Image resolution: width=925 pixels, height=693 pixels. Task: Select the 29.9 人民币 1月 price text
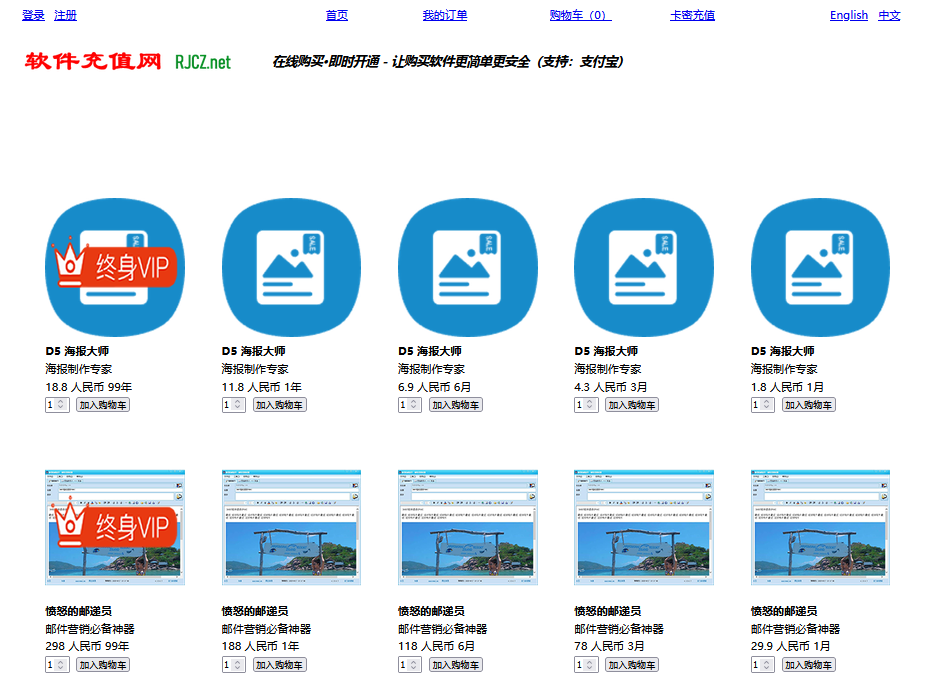[x=790, y=646]
